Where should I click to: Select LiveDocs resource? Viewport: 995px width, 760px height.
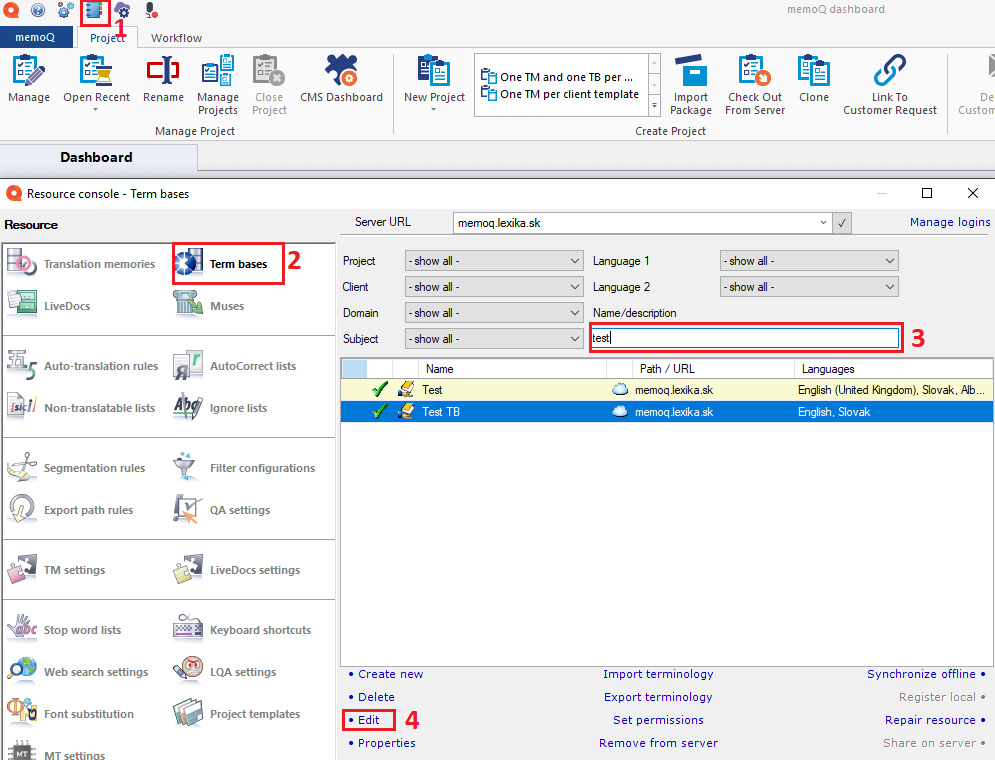pyautogui.click(x=48, y=305)
